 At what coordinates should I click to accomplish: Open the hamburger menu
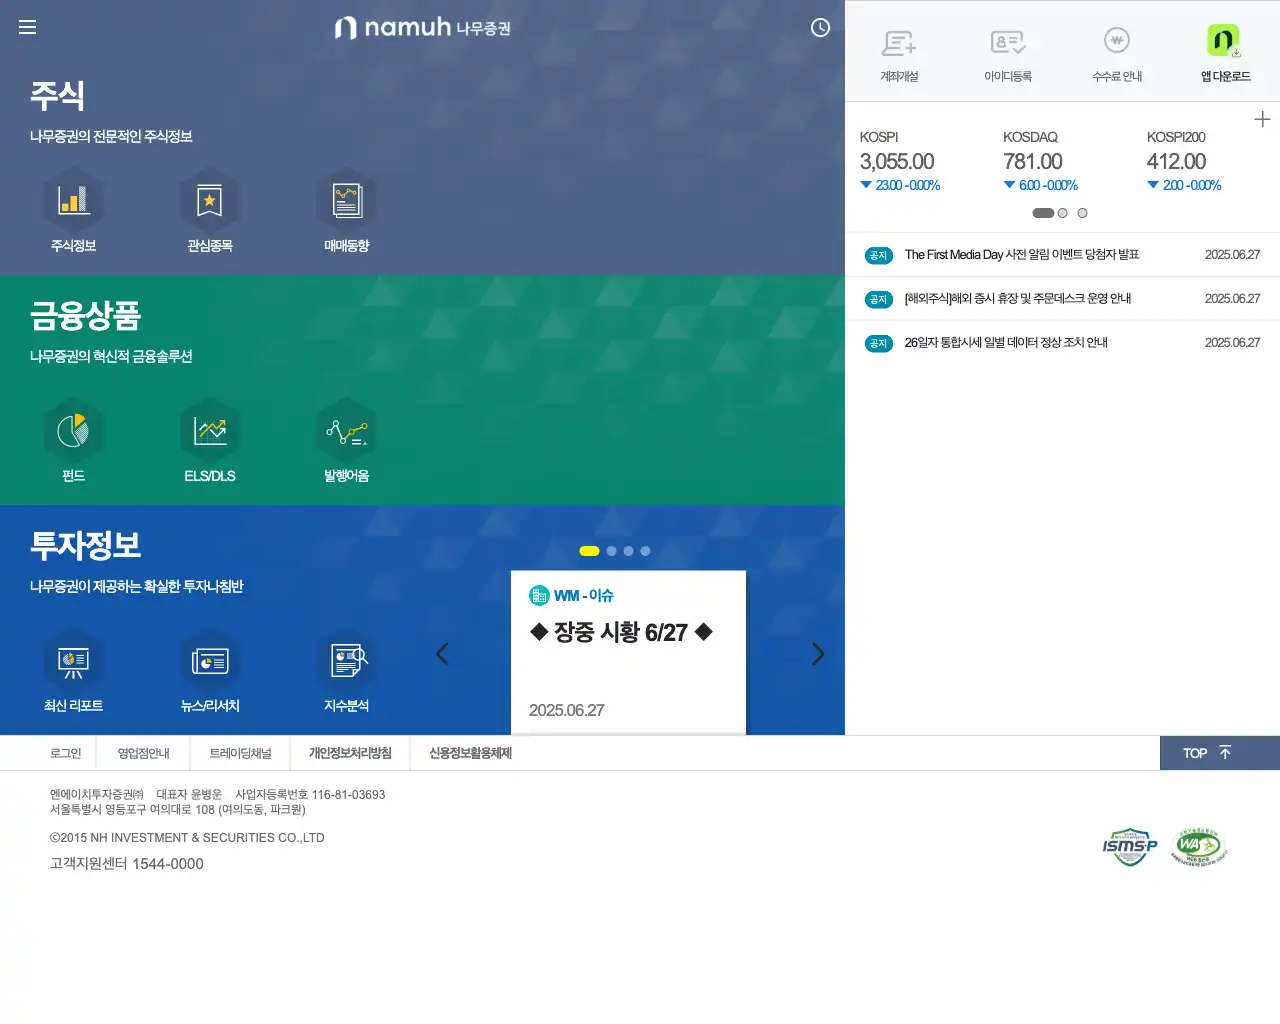(27, 27)
